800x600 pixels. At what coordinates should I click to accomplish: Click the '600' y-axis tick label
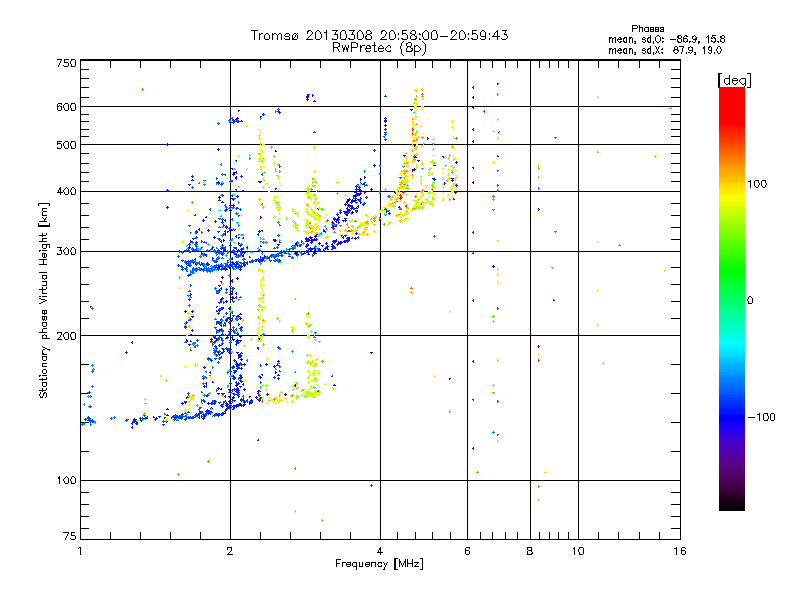point(66,107)
